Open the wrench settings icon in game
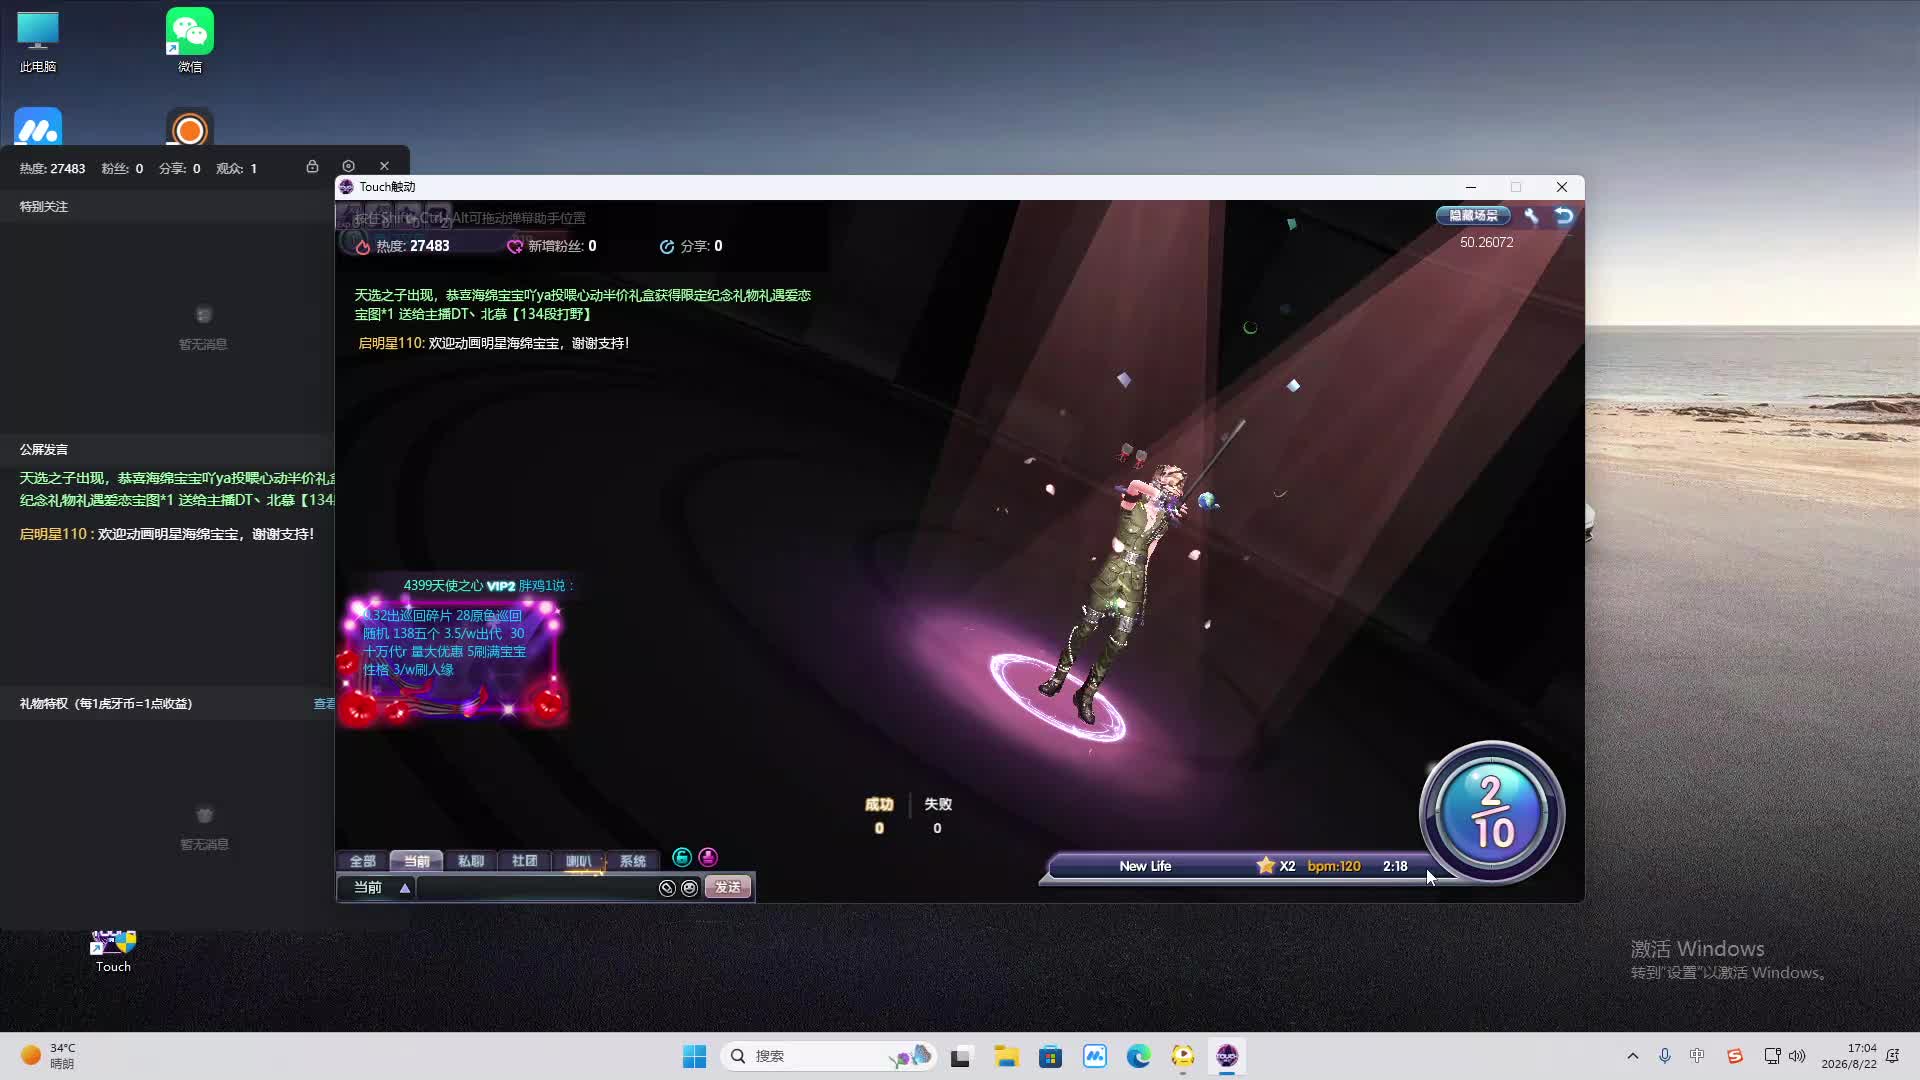This screenshot has height=1080, width=1920. coord(1531,216)
